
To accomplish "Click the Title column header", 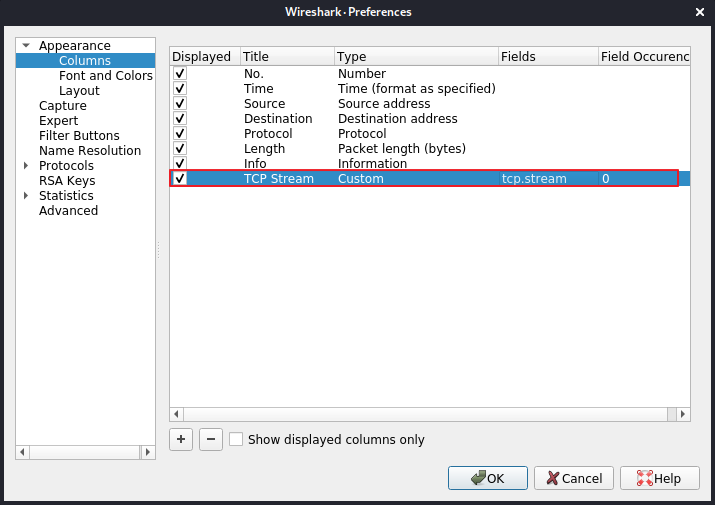I will [x=287, y=56].
